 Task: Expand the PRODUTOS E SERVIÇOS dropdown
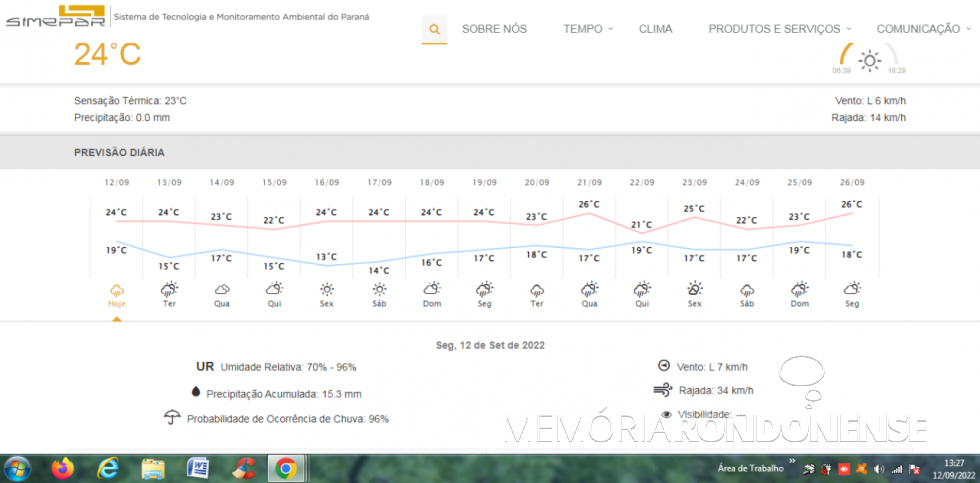click(780, 29)
